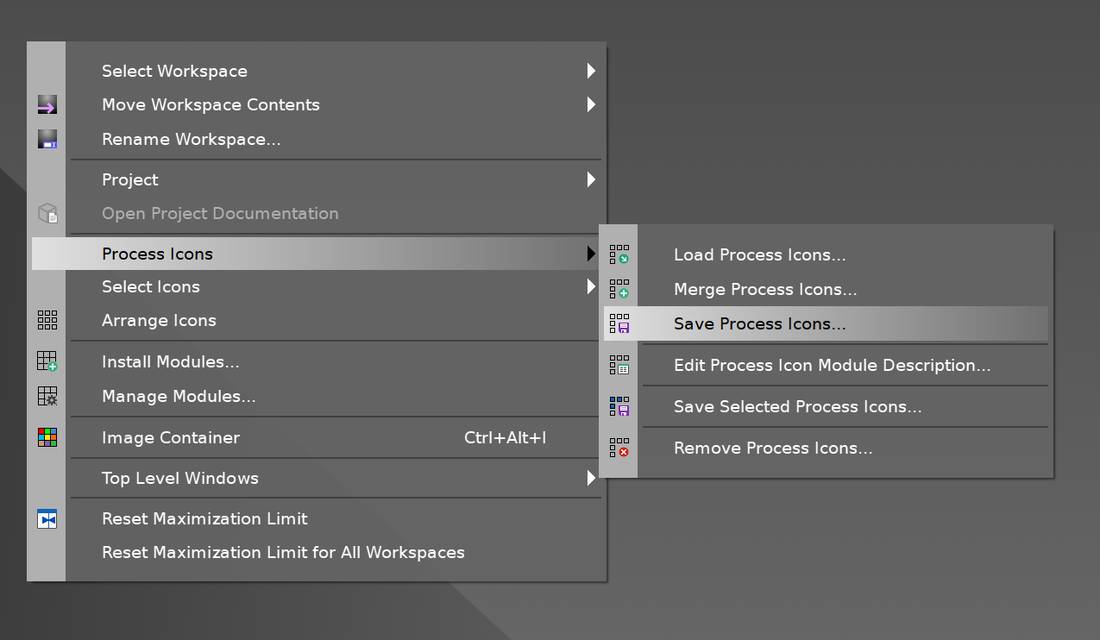Expand the Select Workspace submenu arrow
This screenshot has width=1100, height=640.
tap(591, 71)
